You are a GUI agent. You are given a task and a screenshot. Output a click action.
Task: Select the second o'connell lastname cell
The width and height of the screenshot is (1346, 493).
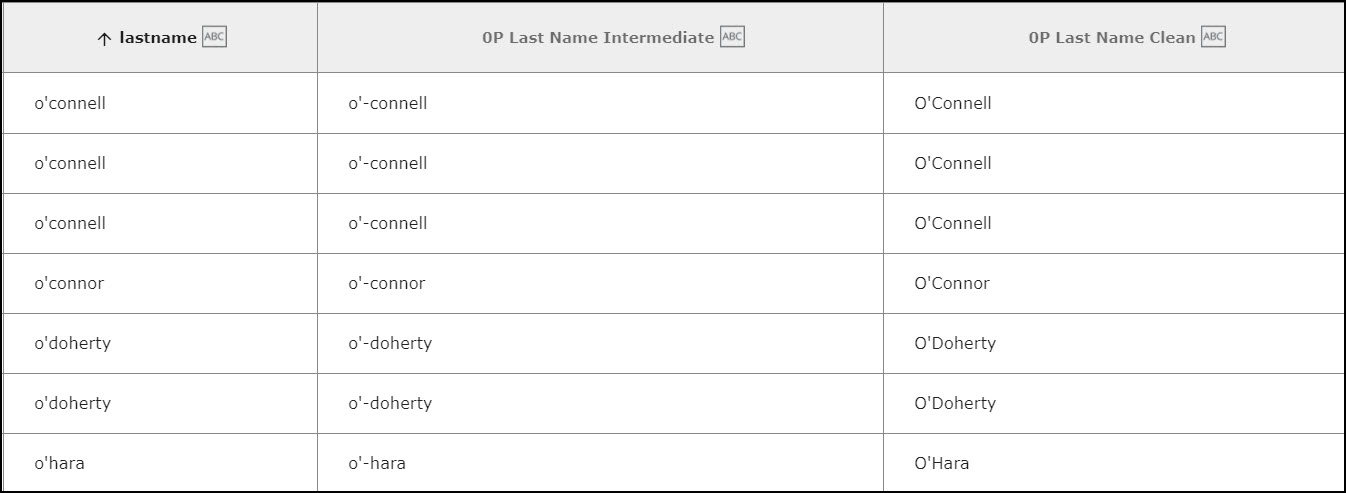160,163
